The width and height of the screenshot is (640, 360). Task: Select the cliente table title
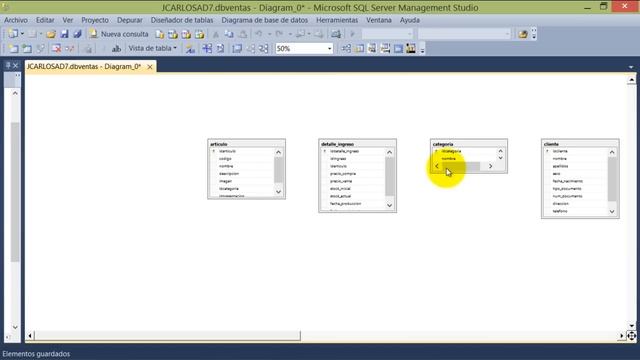click(x=551, y=144)
